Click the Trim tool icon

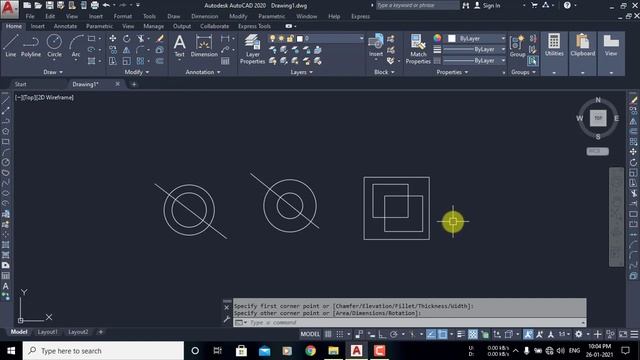tap(140, 38)
